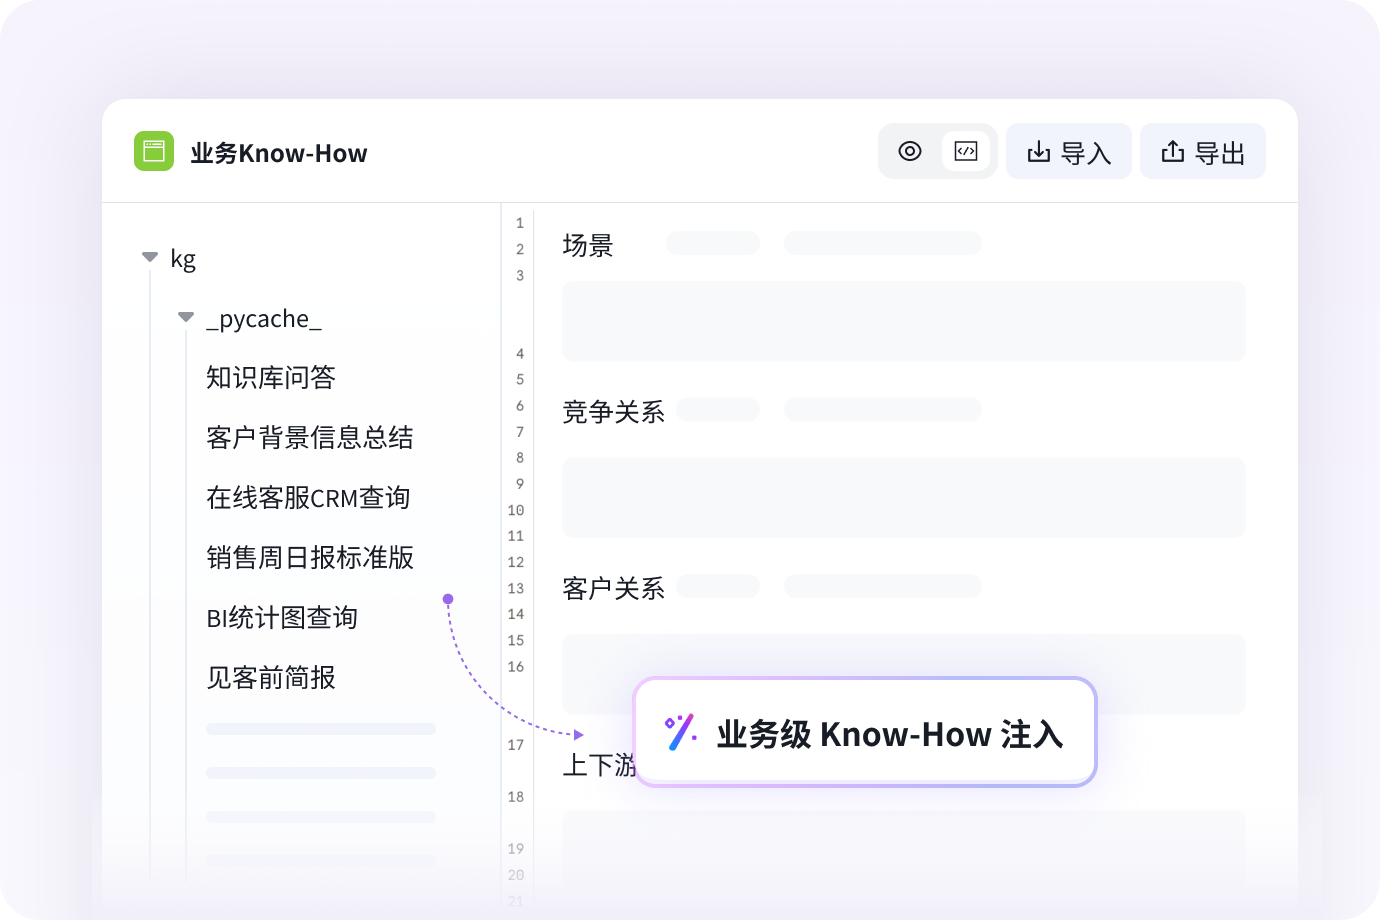Click the 导出 export button
Screen dimensions: 1380x920
[x=1203, y=151]
